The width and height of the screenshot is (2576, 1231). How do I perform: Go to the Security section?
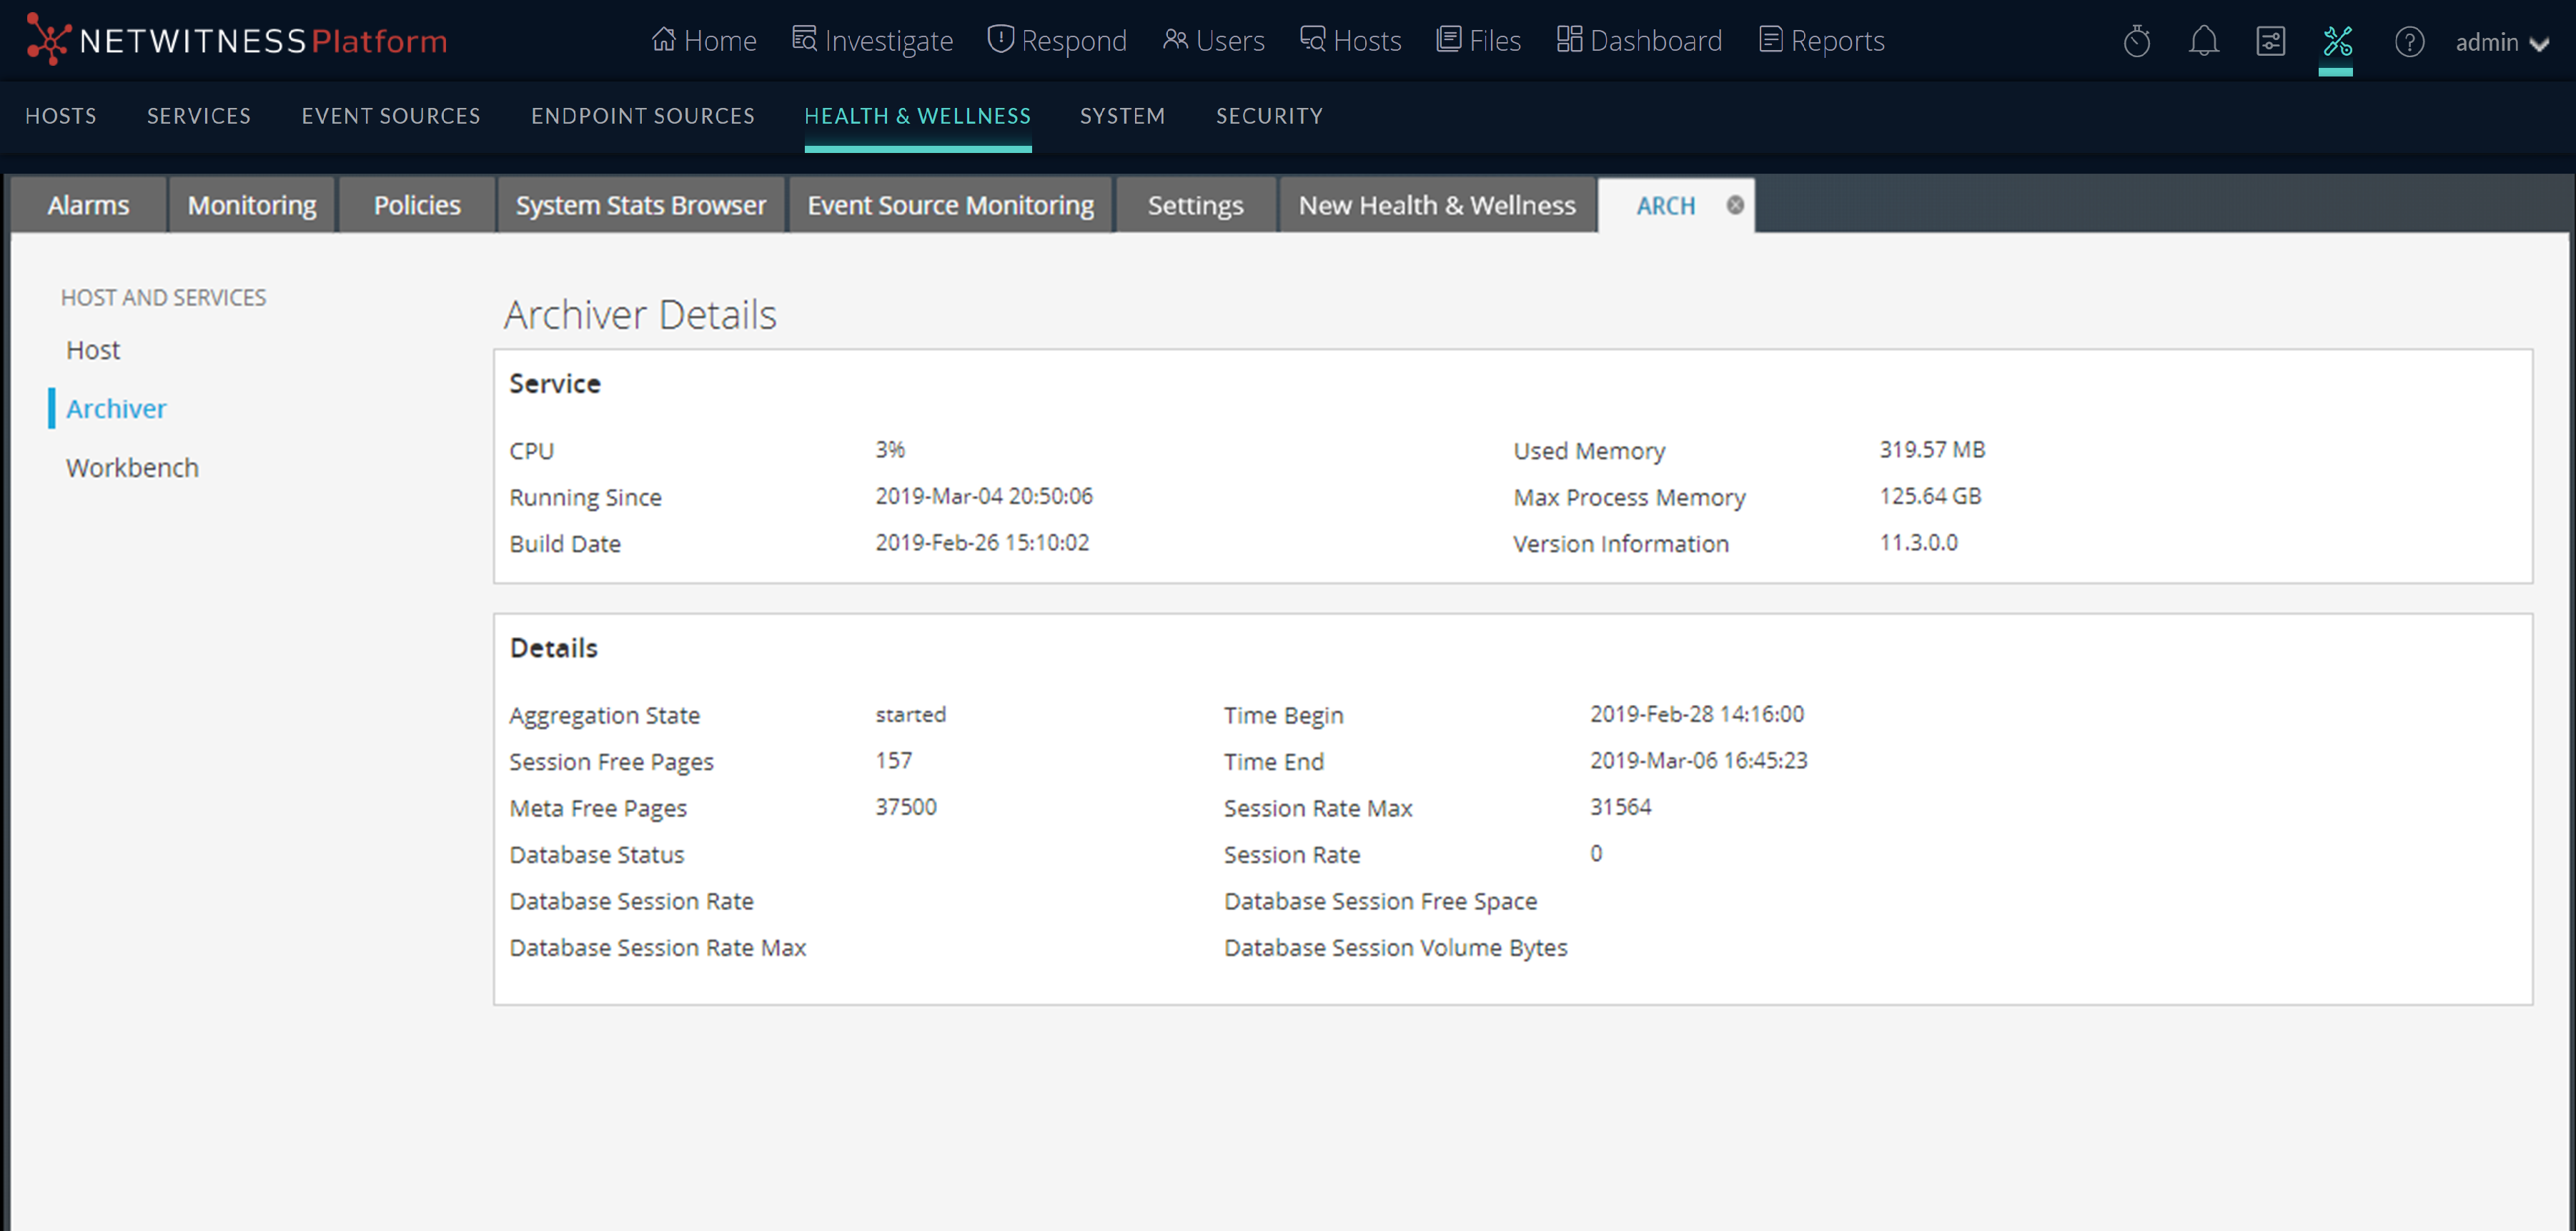[x=1269, y=116]
